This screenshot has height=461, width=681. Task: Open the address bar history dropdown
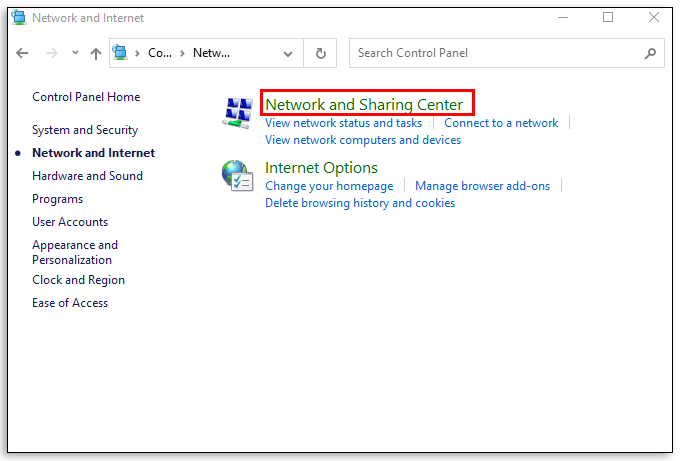click(x=288, y=54)
